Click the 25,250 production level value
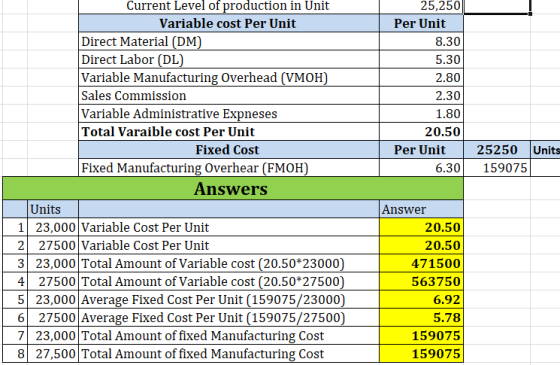Image resolution: width=560 pixels, height=365 pixels. [421, 6]
